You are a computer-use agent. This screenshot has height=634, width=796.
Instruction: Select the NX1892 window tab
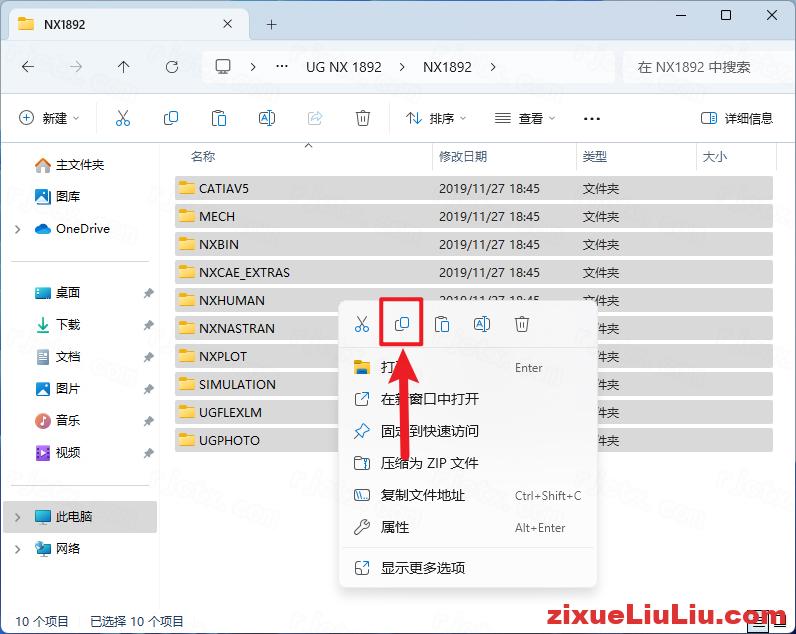pyautogui.click(x=129, y=24)
